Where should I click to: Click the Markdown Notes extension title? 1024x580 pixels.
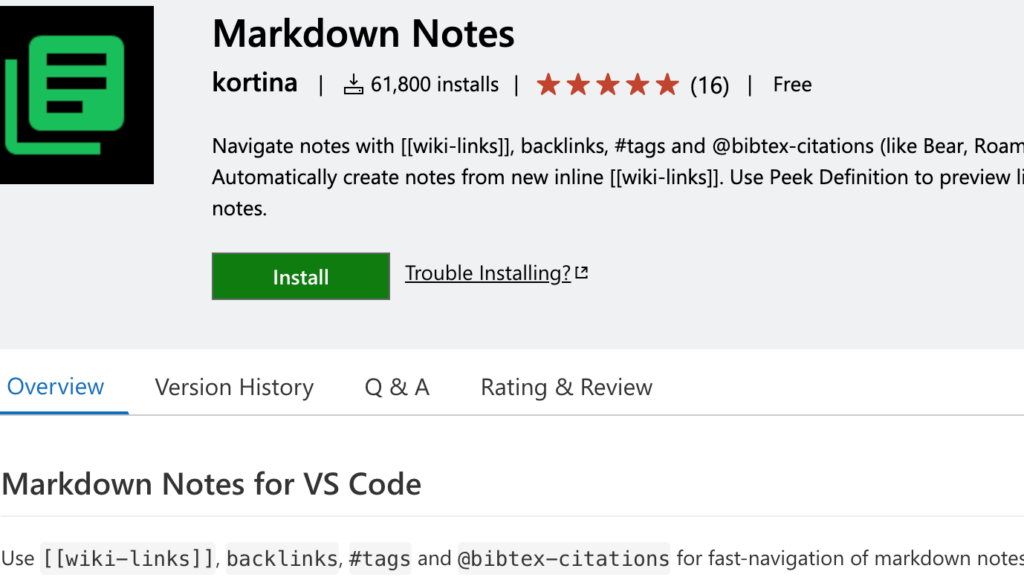pyautogui.click(x=363, y=34)
